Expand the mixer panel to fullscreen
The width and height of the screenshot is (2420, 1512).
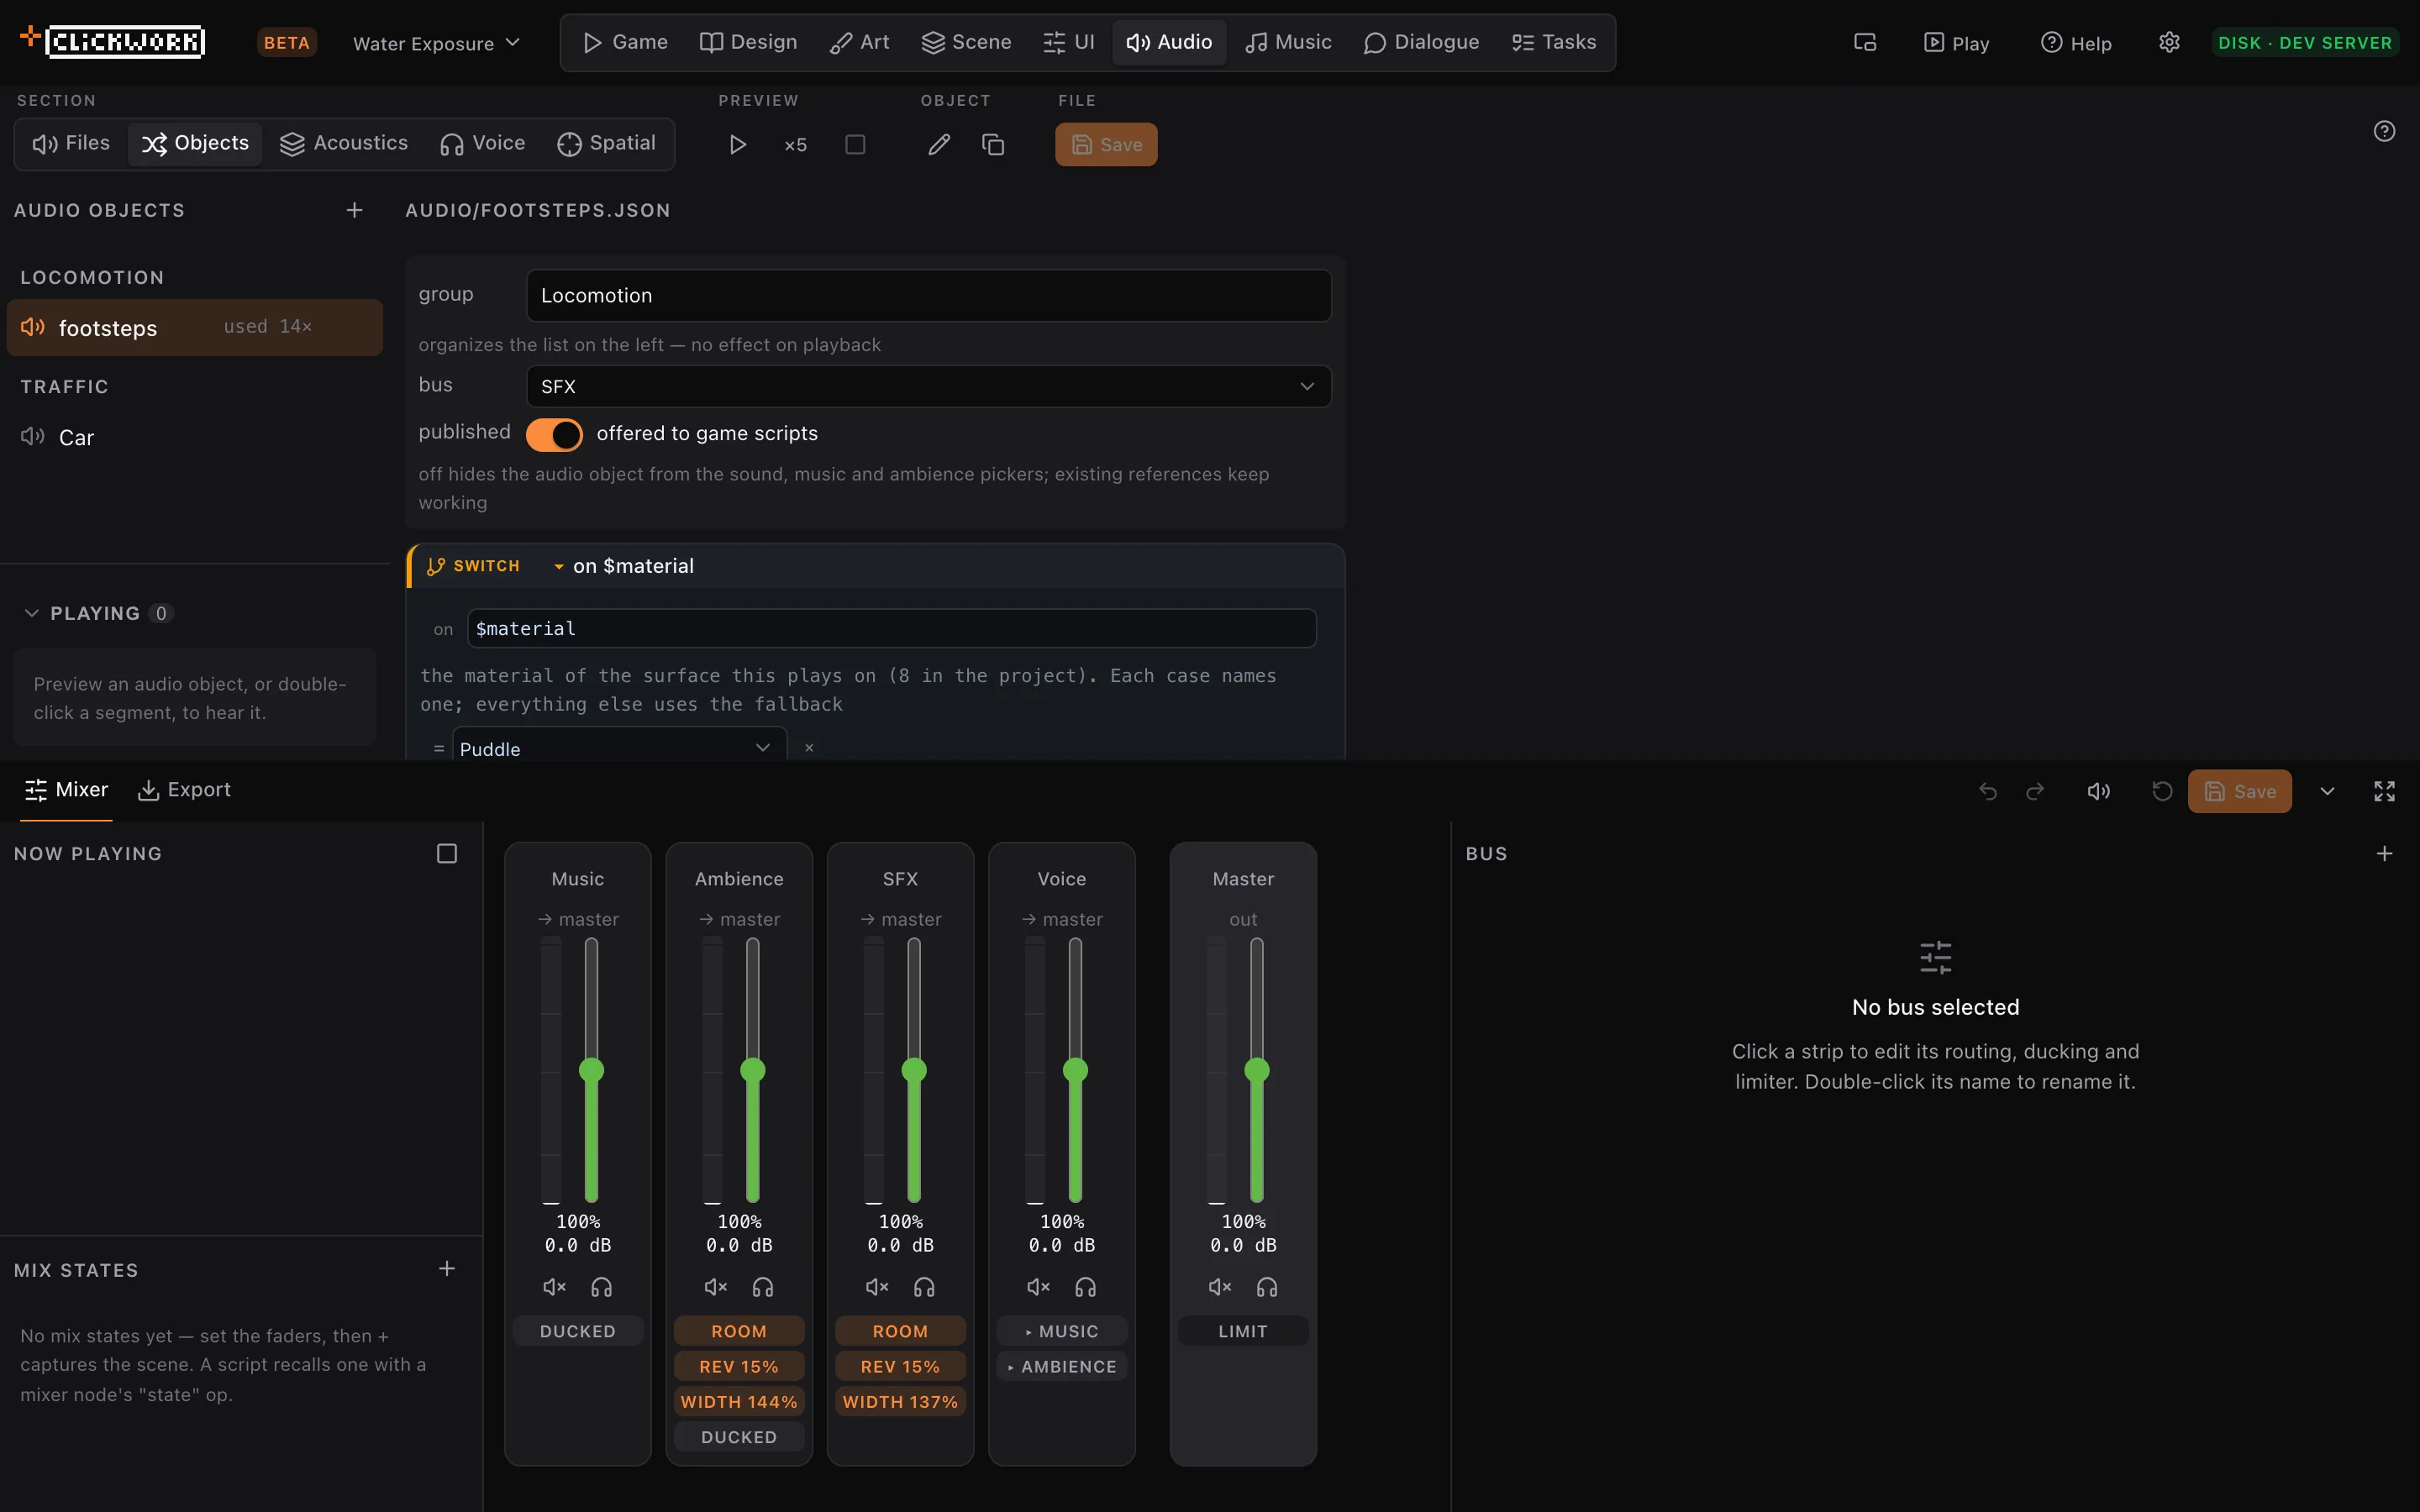(x=2384, y=791)
